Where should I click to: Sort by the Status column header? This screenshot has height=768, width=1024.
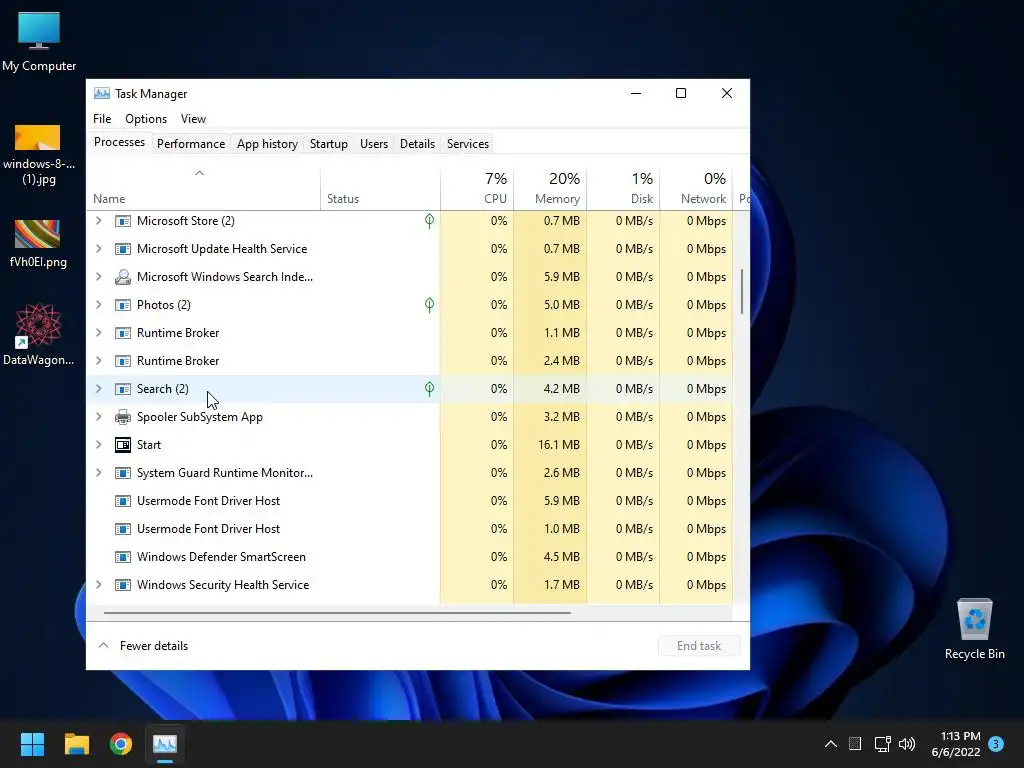pos(380,189)
